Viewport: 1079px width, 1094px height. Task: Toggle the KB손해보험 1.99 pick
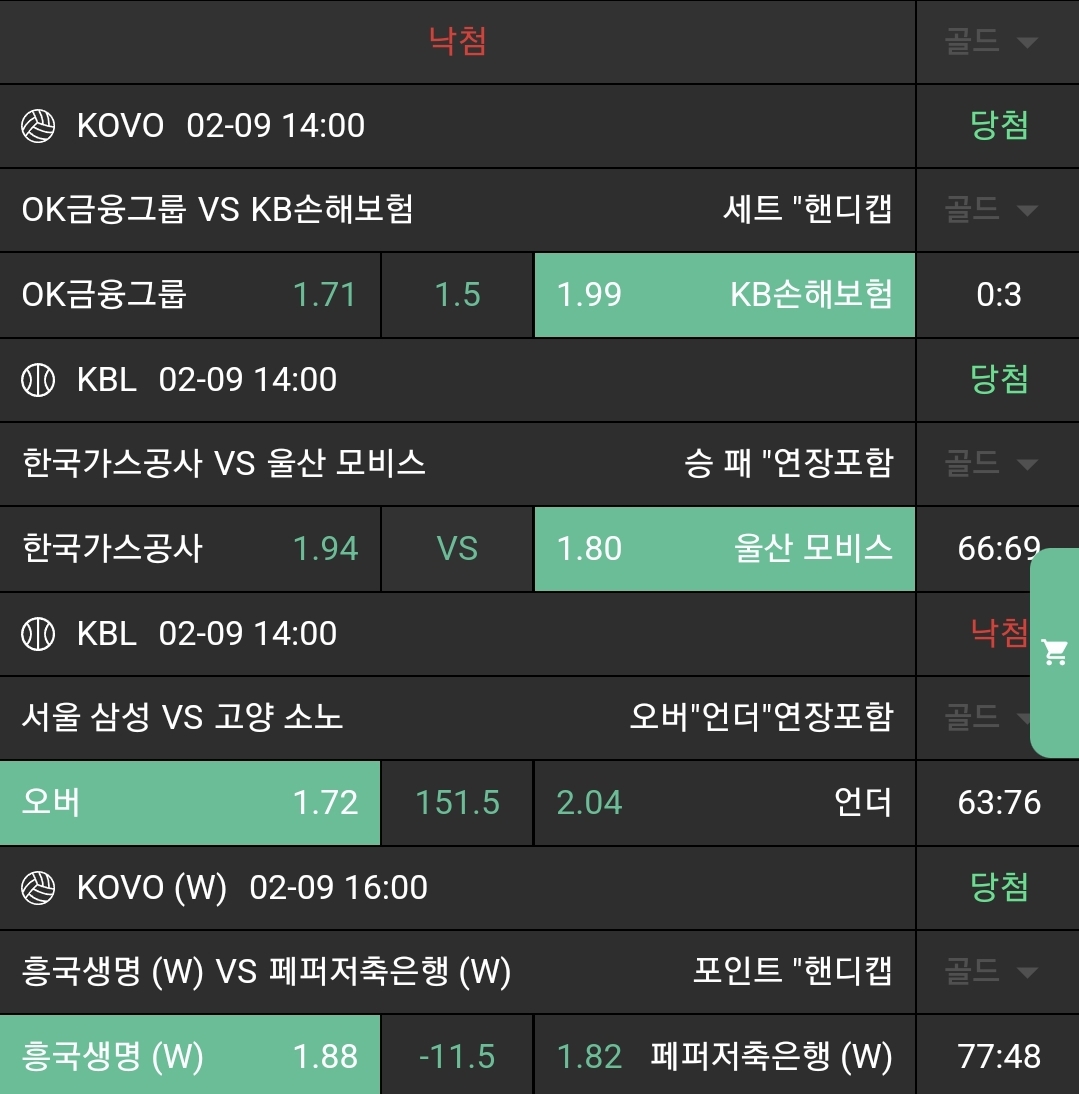coord(724,295)
